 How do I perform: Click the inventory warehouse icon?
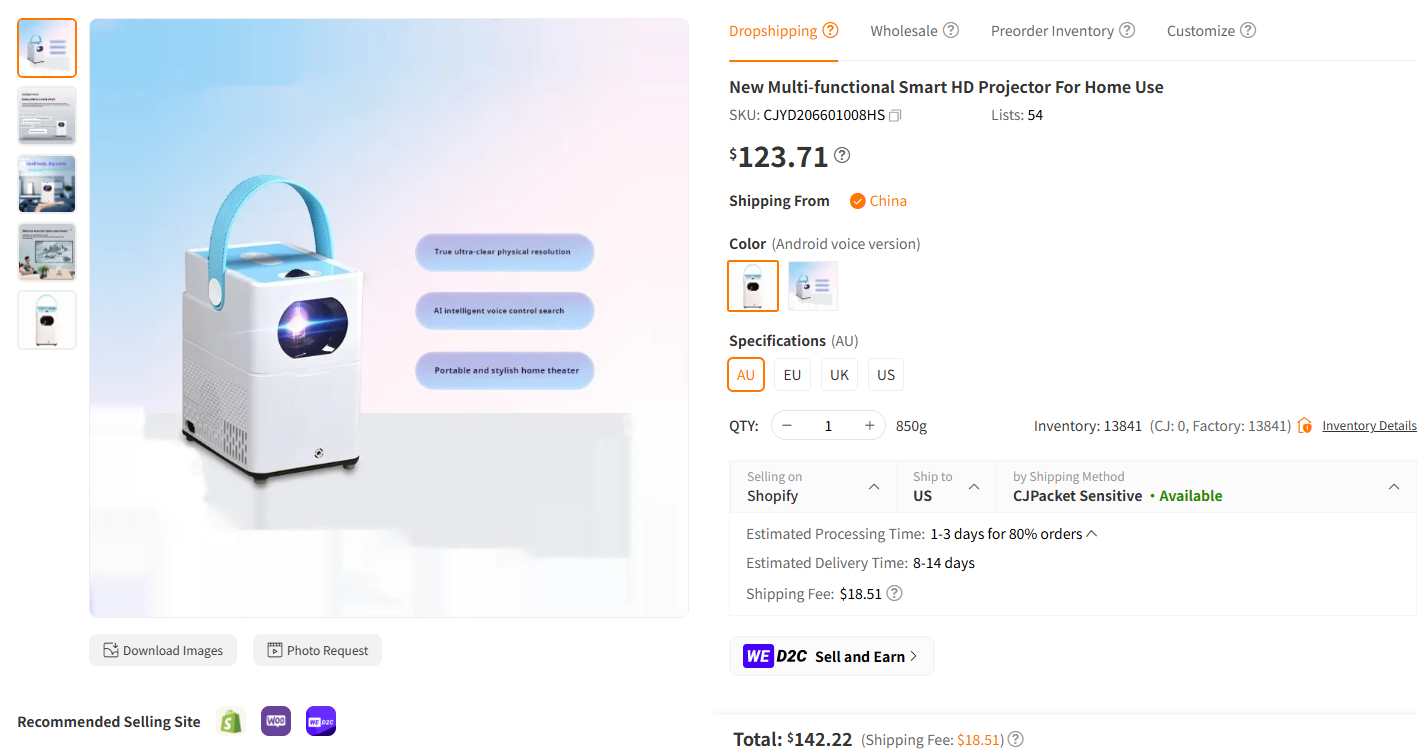point(1305,426)
